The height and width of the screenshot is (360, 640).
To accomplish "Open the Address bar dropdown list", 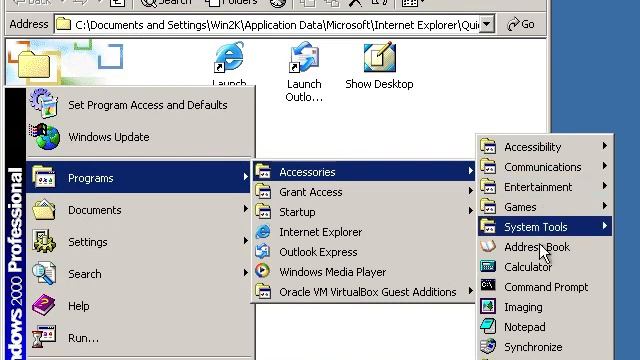I will [x=486, y=24].
